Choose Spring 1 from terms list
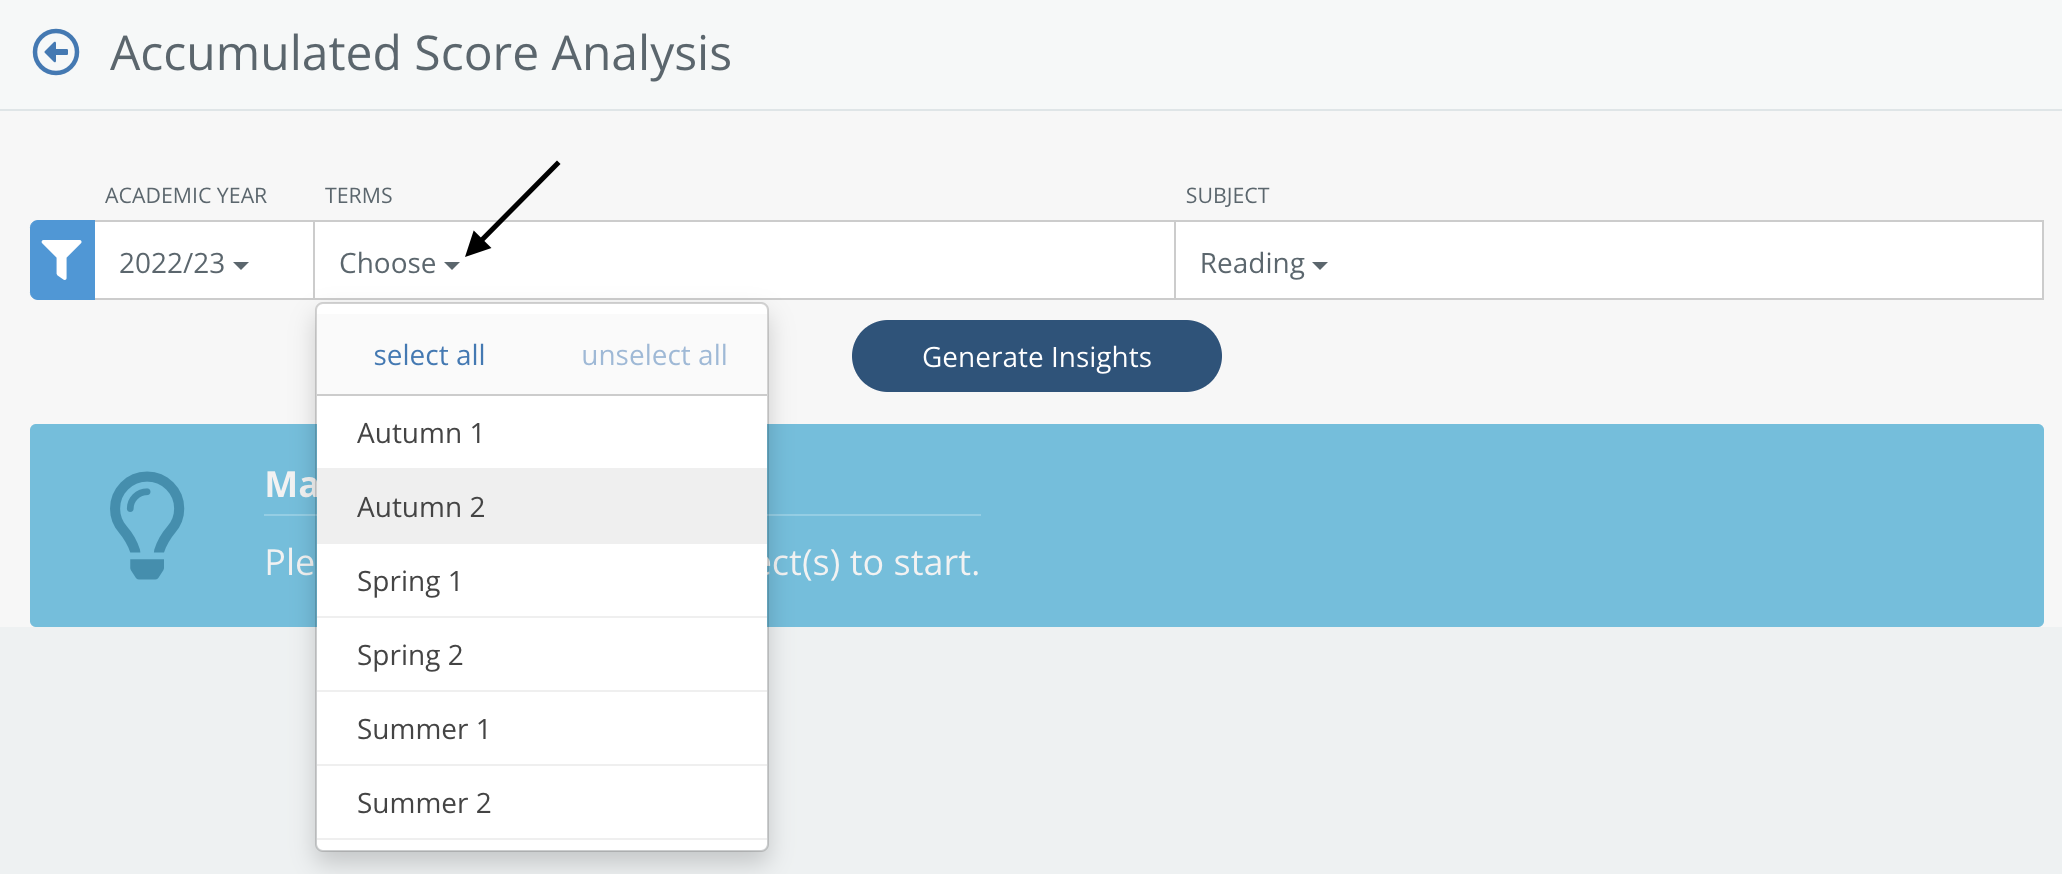This screenshot has height=874, width=2062. click(x=542, y=581)
